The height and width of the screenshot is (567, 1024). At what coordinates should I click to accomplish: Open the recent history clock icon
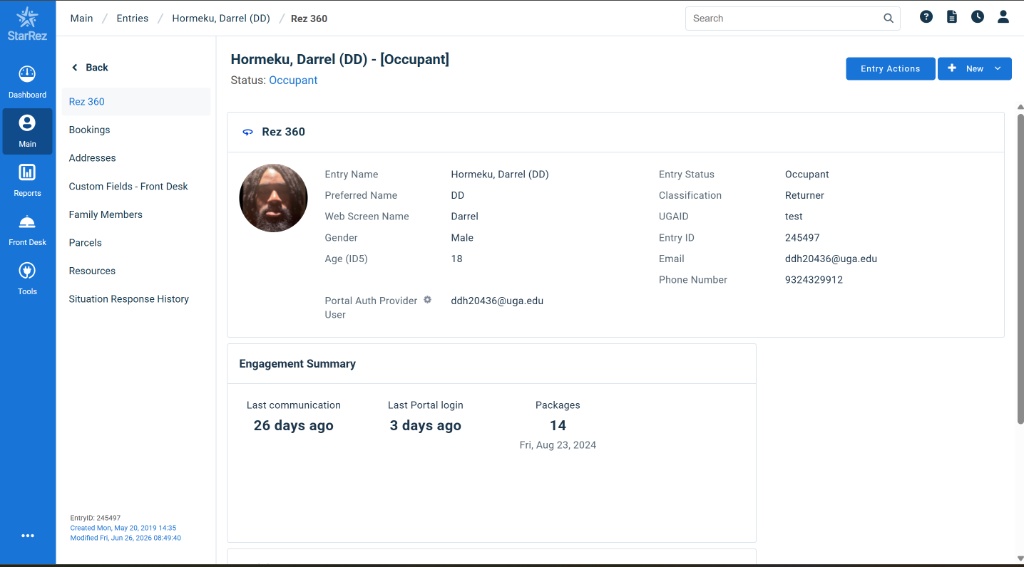tap(977, 17)
